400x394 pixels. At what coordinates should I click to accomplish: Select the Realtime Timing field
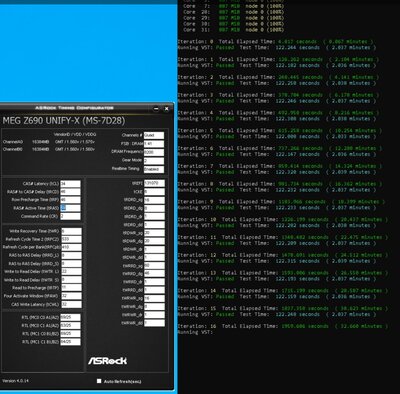[154, 169]
